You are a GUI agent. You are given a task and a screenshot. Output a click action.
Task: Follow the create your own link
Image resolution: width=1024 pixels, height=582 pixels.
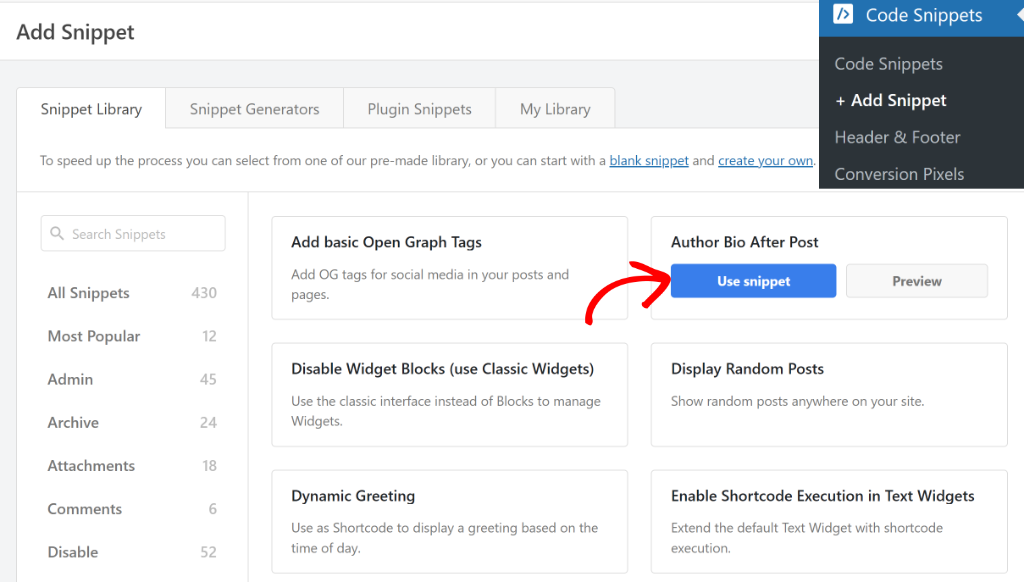[x=765, y=160]
